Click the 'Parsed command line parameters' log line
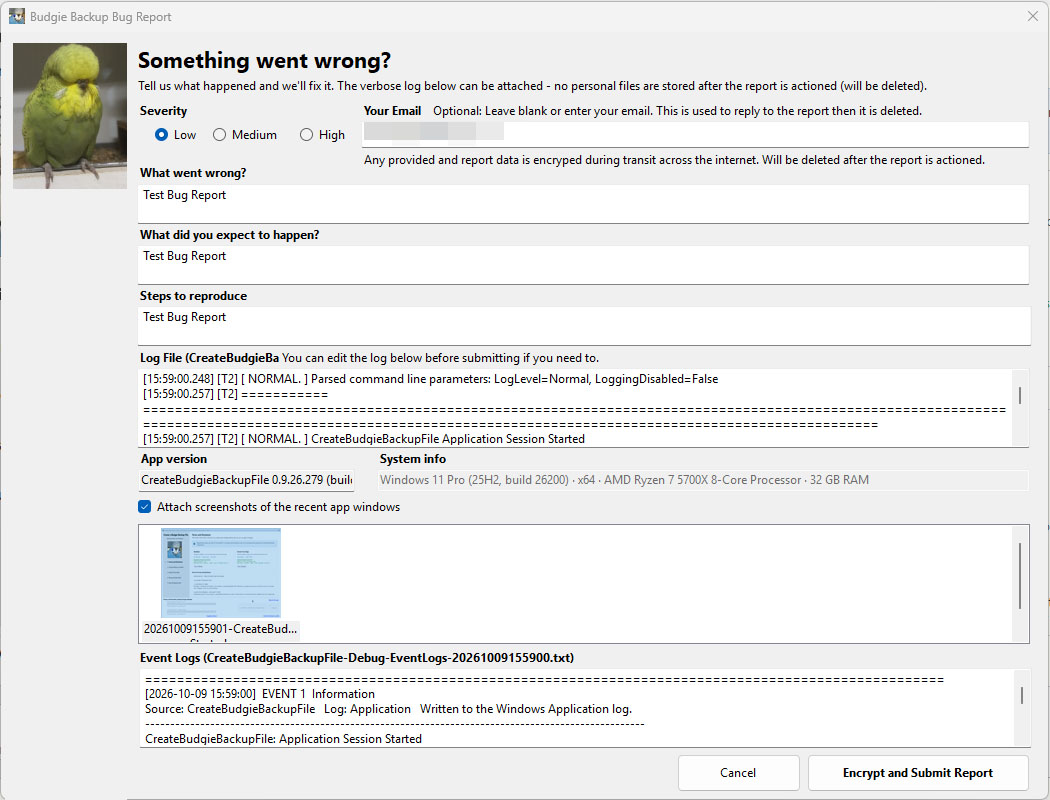The height and width of the screenshot is (800, 1050). (430, 379)
